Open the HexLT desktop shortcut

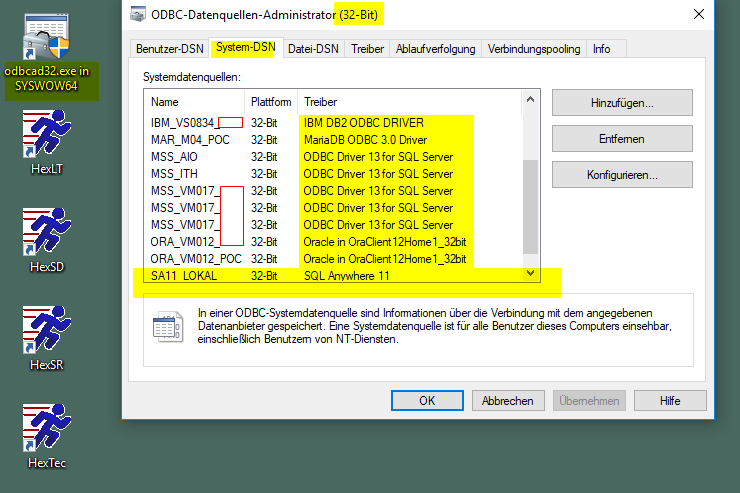coord(47,142)
